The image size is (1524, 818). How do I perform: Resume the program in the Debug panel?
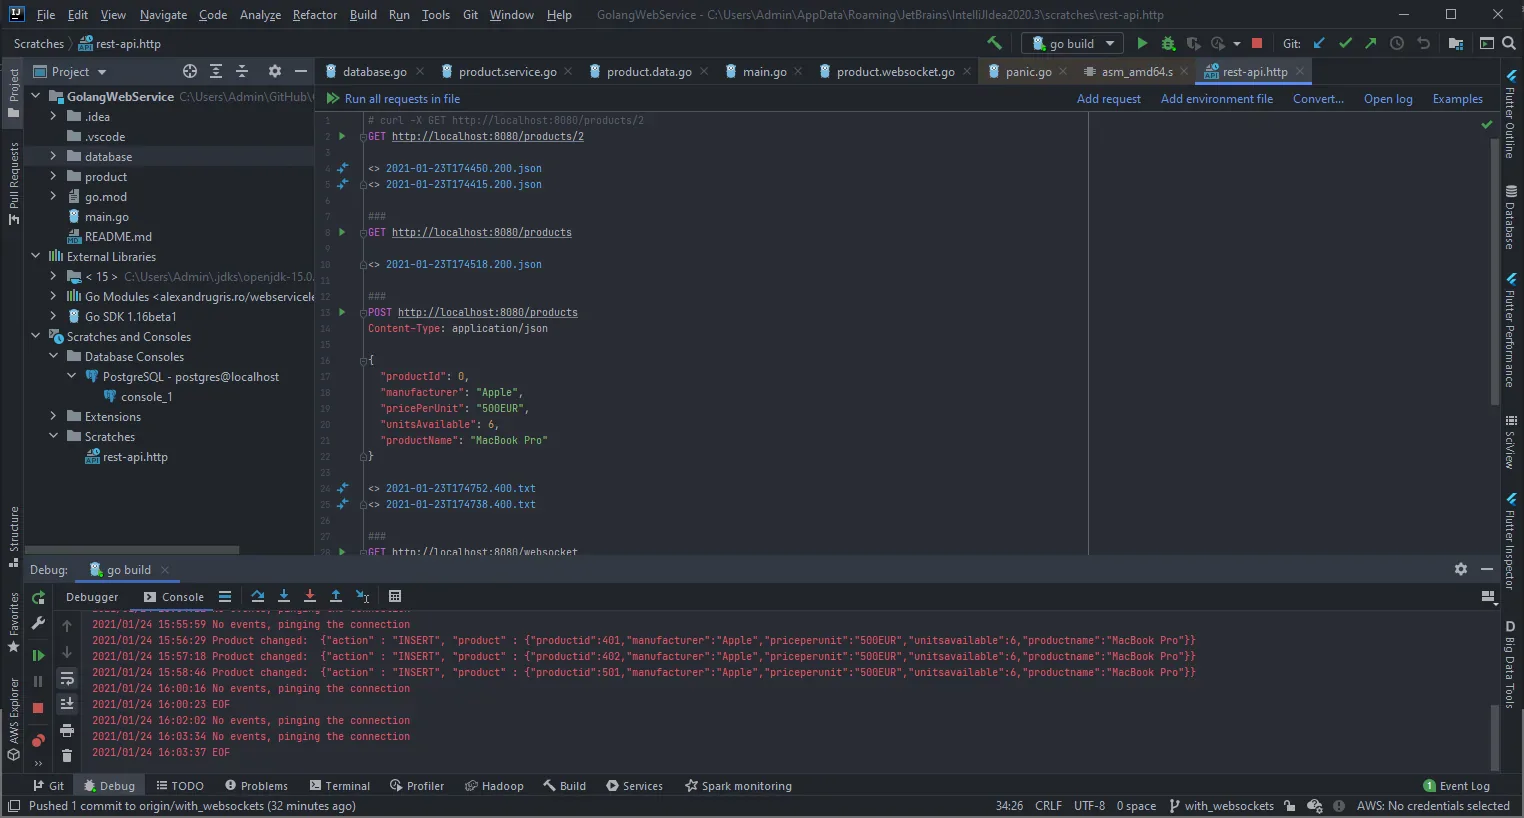[38, 656]
